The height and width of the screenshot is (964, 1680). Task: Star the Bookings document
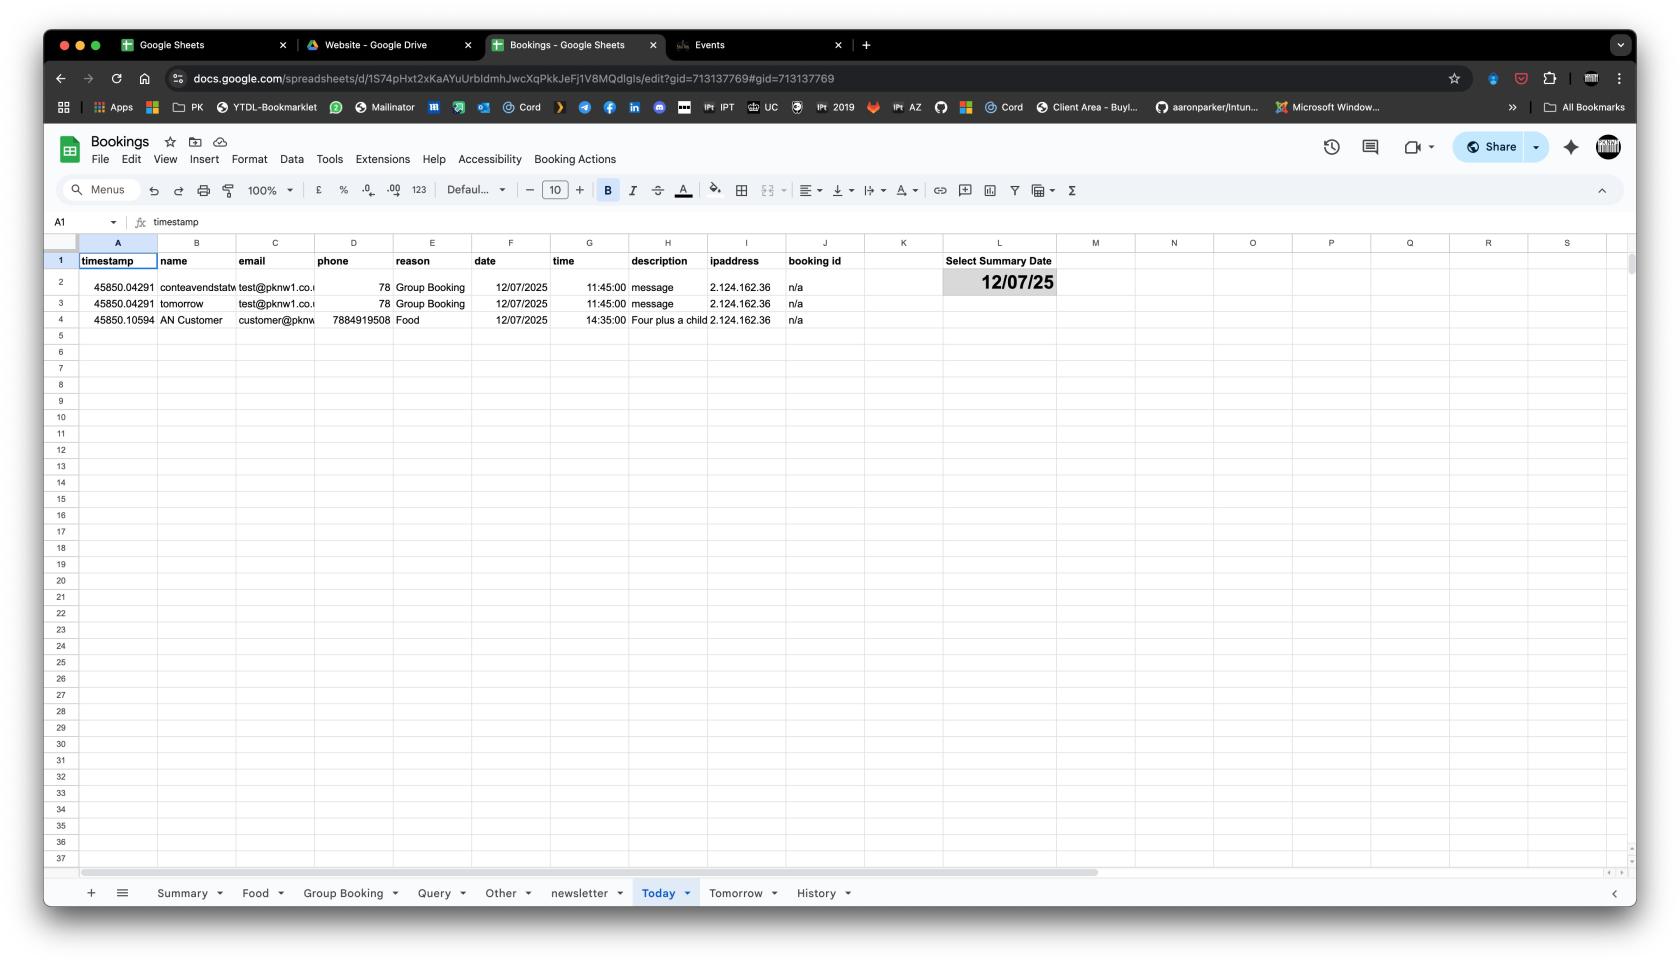pyautogui.click(x=170, y=142)
